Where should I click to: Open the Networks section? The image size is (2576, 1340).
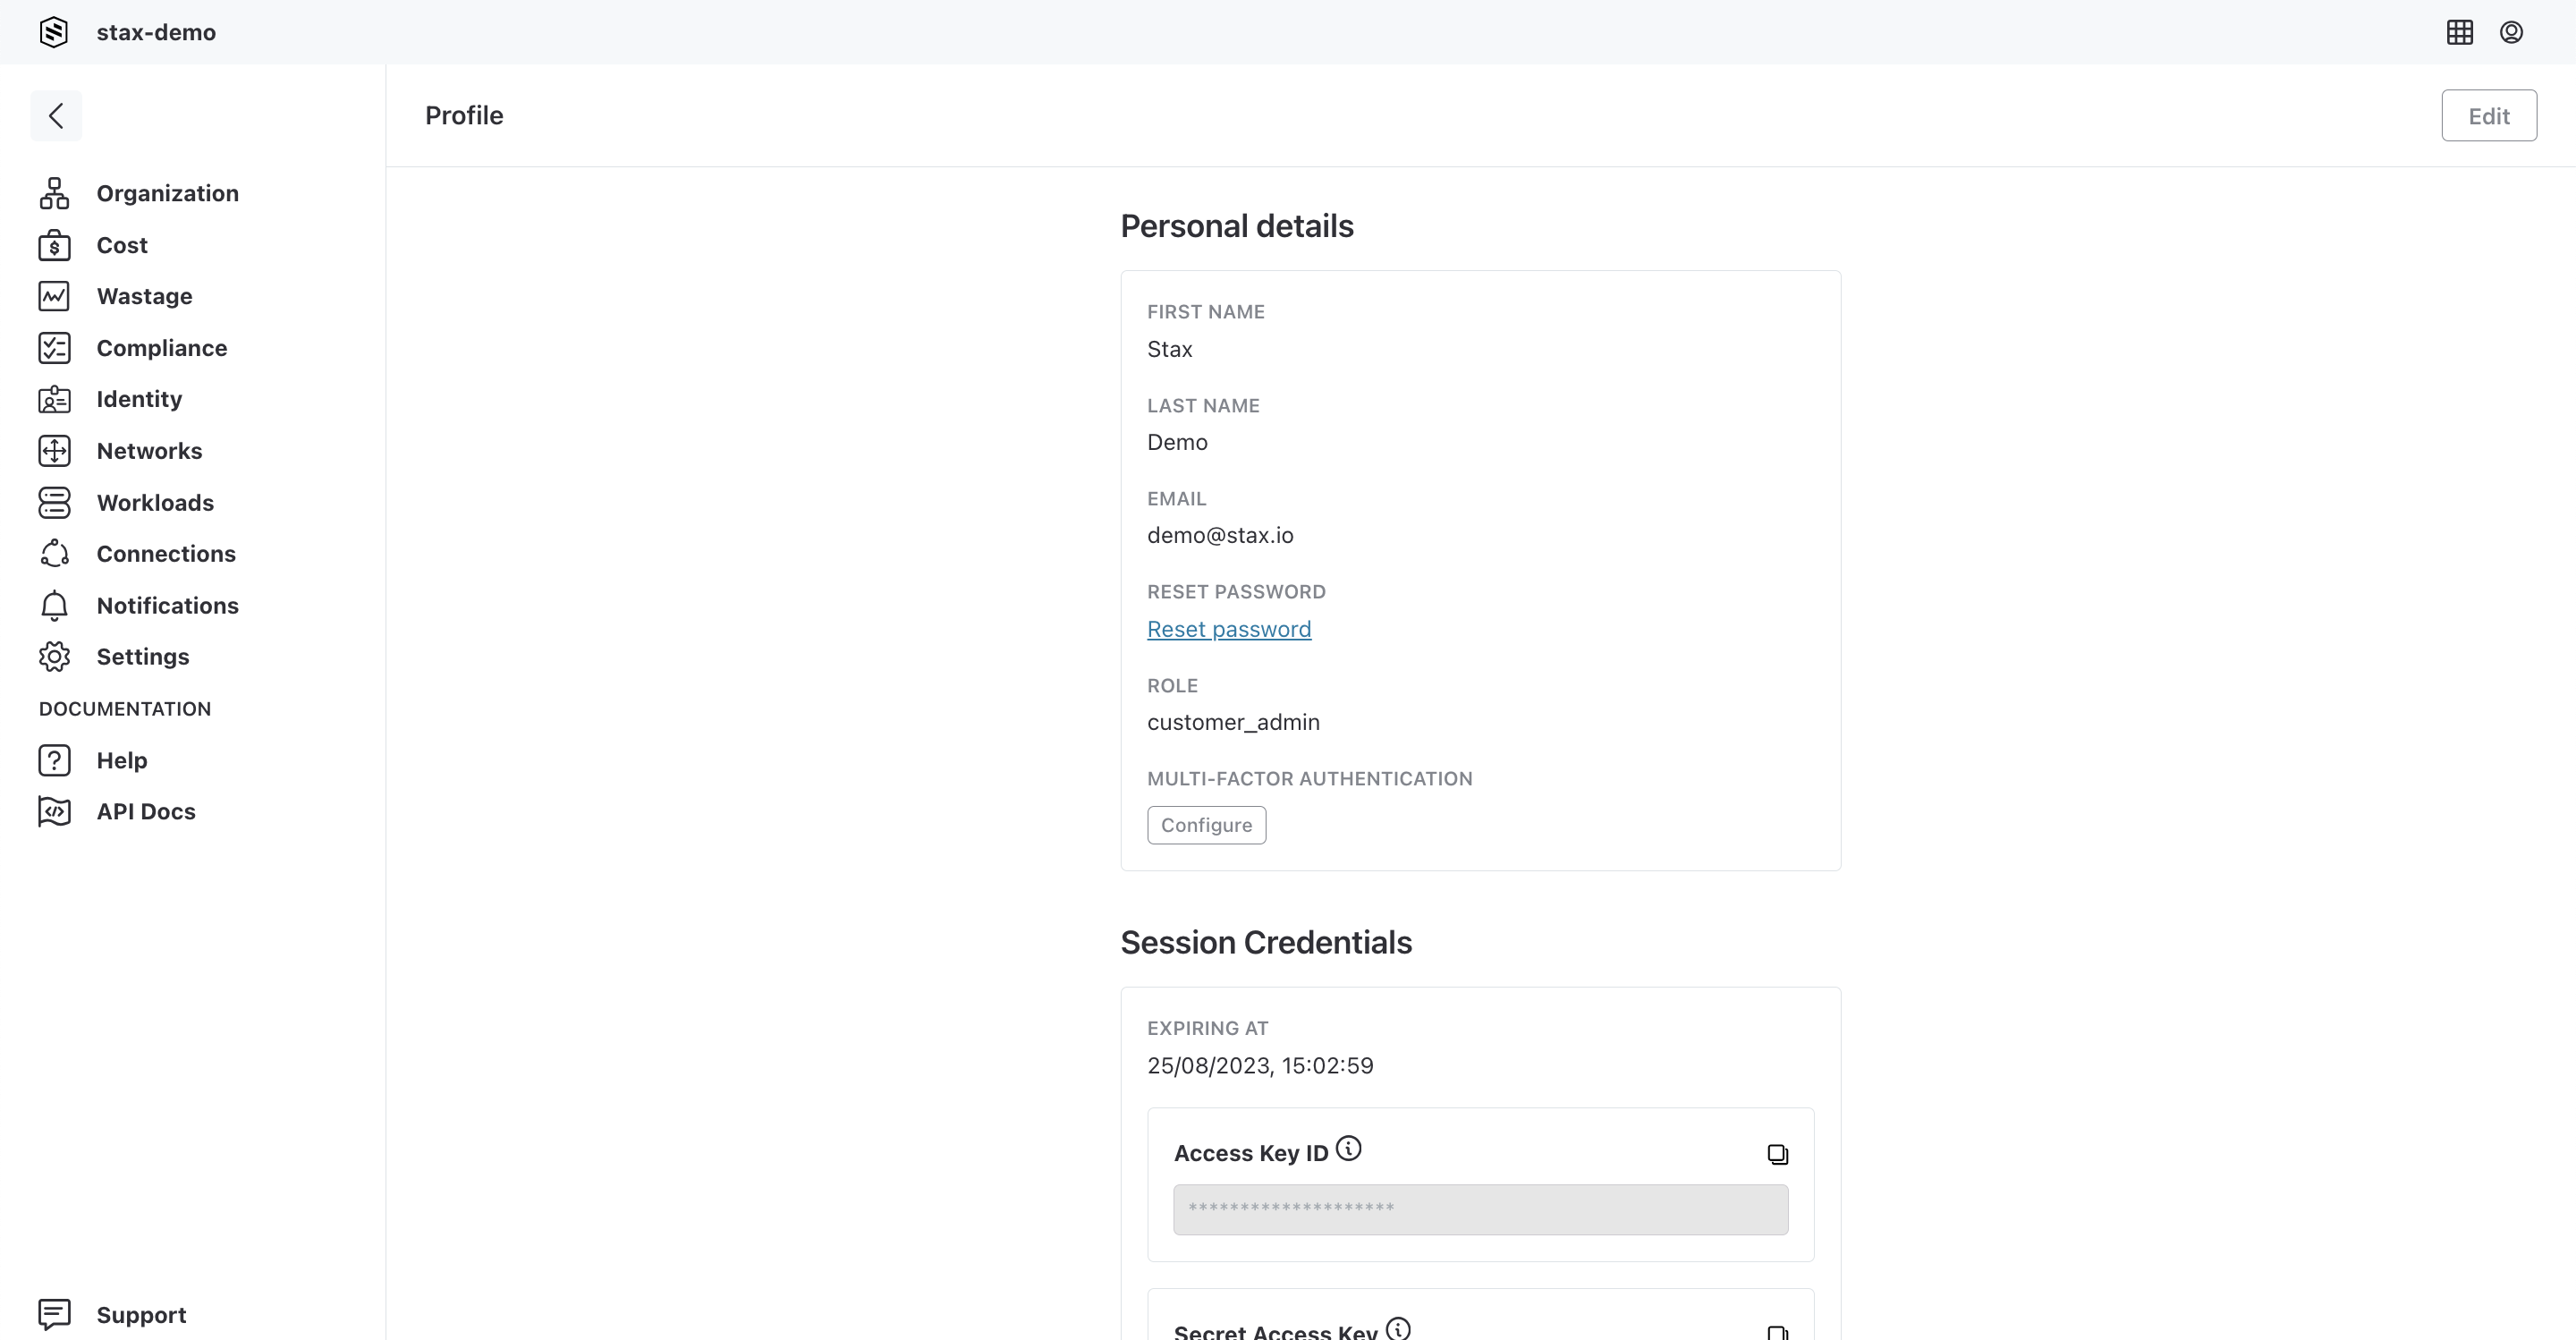point(148,450)
